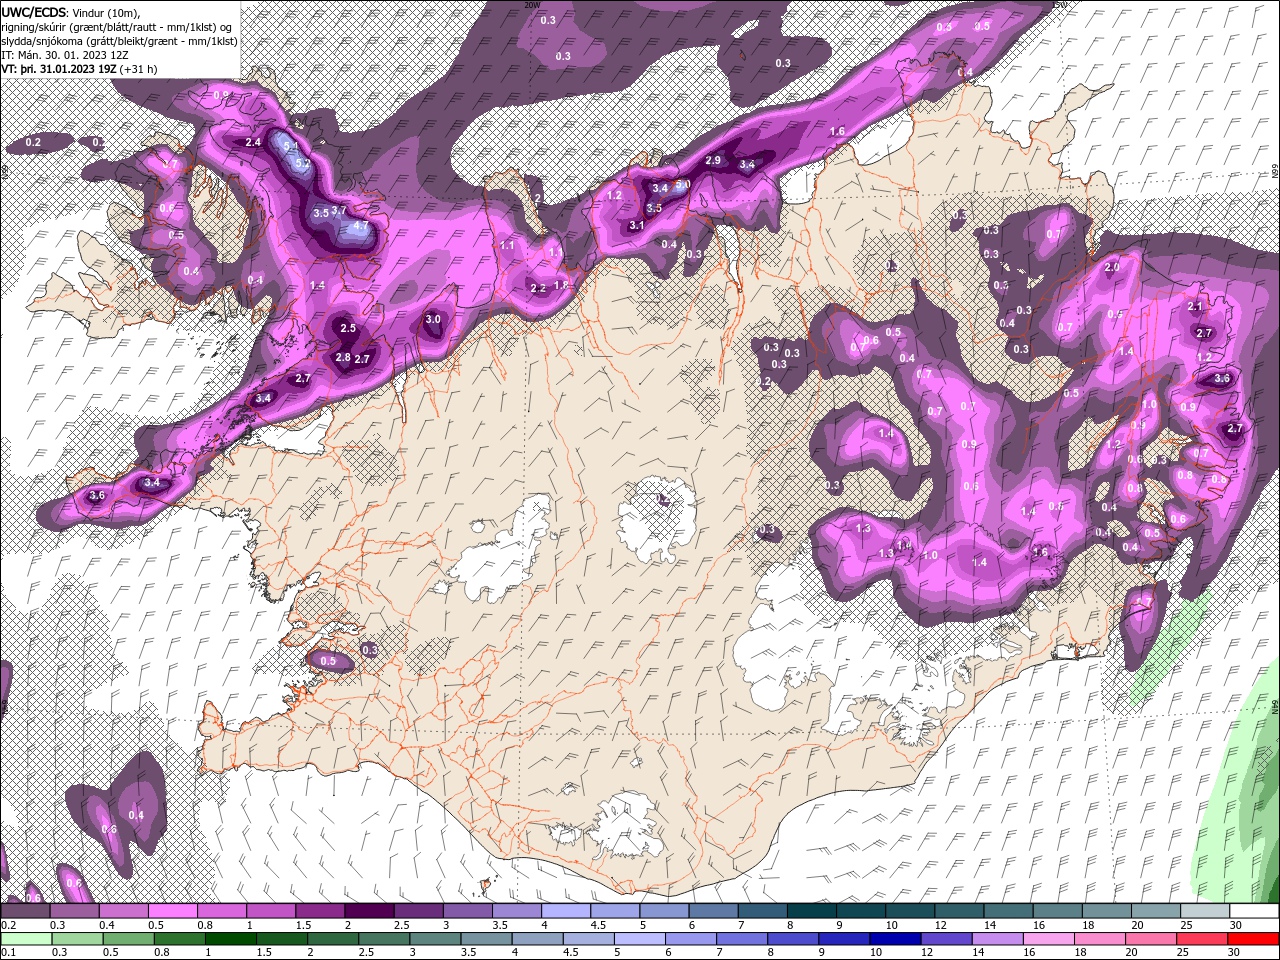The width and height of the screenshot is (1280, 960).
Task: Choose the bright red swatch after 30
Action: click(x=1253, y=939)
